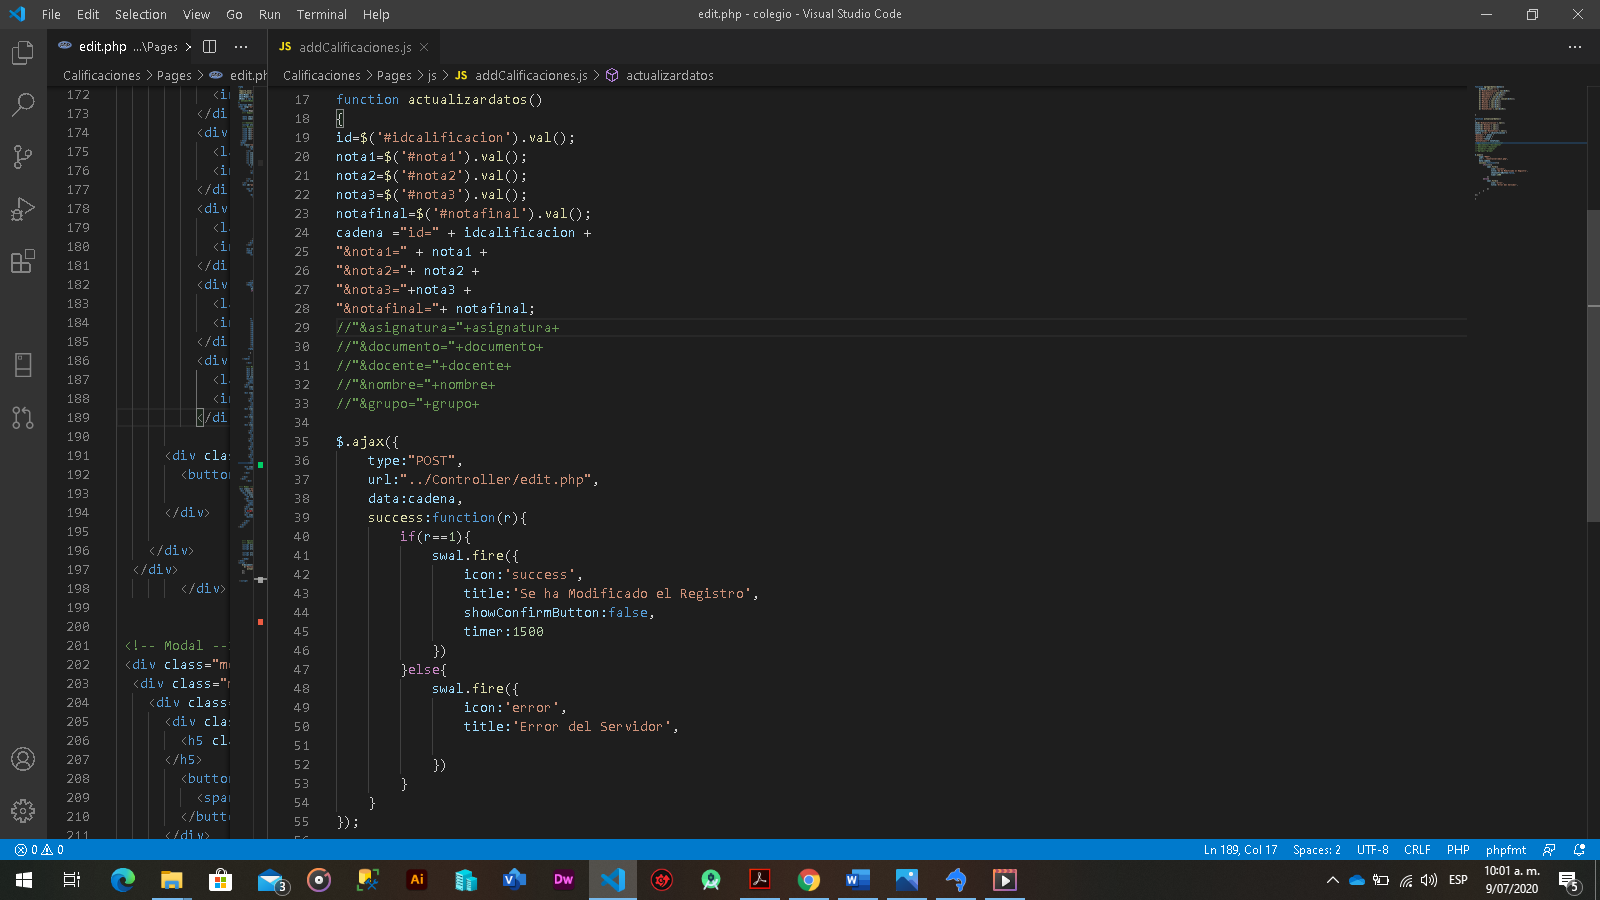The height and width of the screenshot is (900, 1600).
Task: Open the Go menu
Action: click(234, 14)
